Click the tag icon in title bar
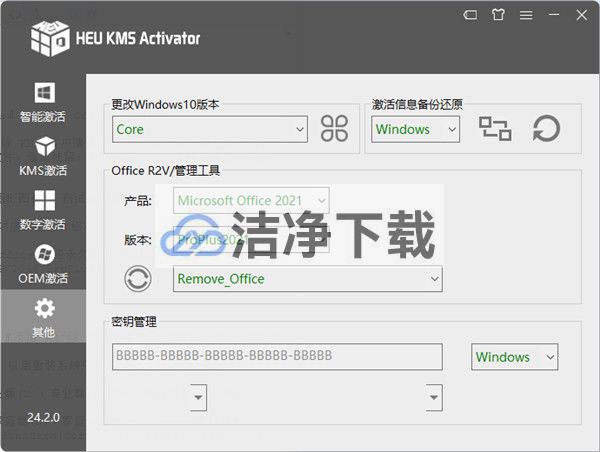The height and width of the screenshot is (452, 600). pyautogui.click(x=470, y=15)
